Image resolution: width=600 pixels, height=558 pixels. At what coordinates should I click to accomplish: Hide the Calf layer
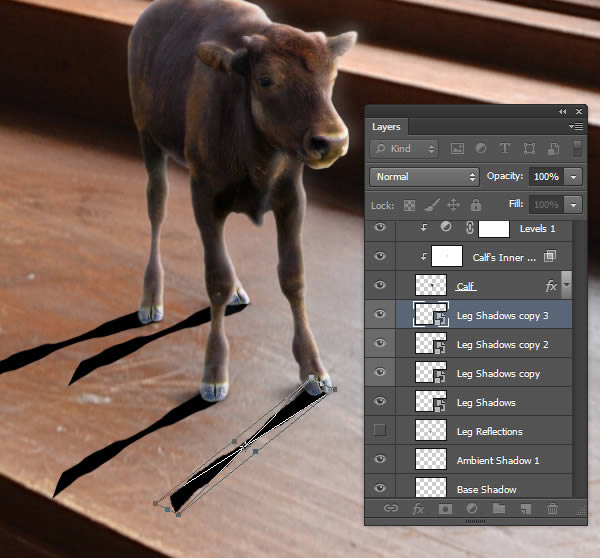[x=380, y=285]
